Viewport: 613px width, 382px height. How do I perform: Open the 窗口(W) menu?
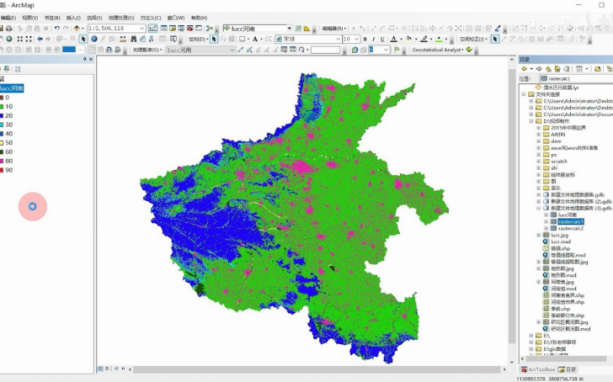pyautogui.click(x=176, y=18)
